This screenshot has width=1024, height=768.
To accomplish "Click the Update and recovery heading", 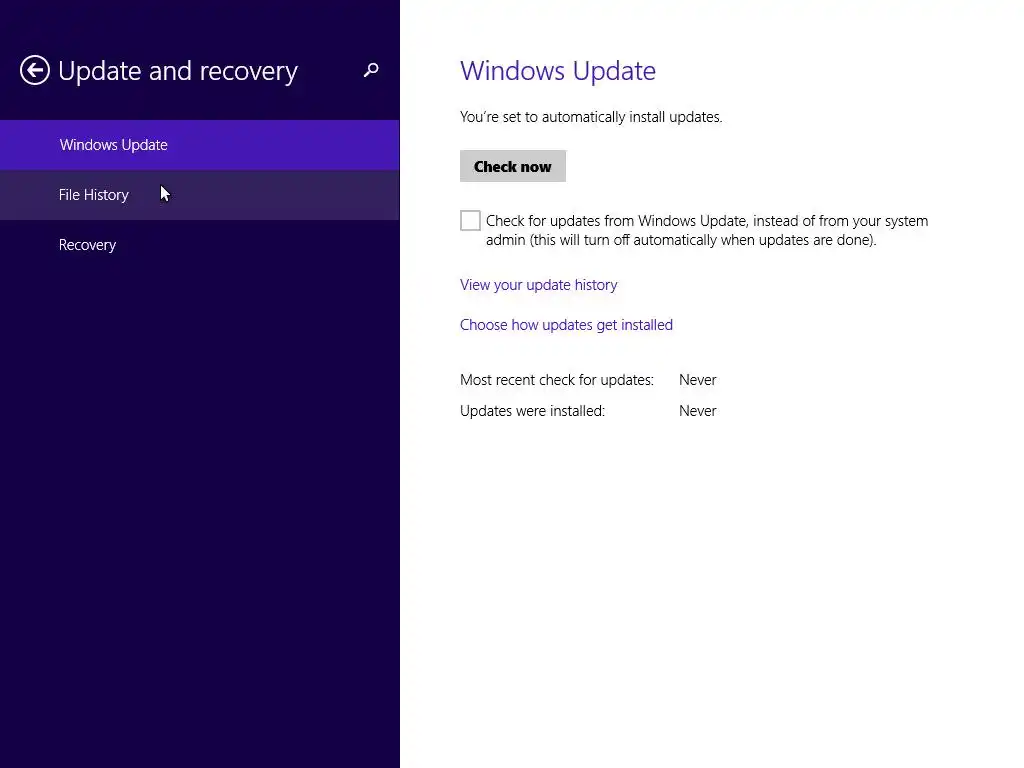I will (178, 71).
